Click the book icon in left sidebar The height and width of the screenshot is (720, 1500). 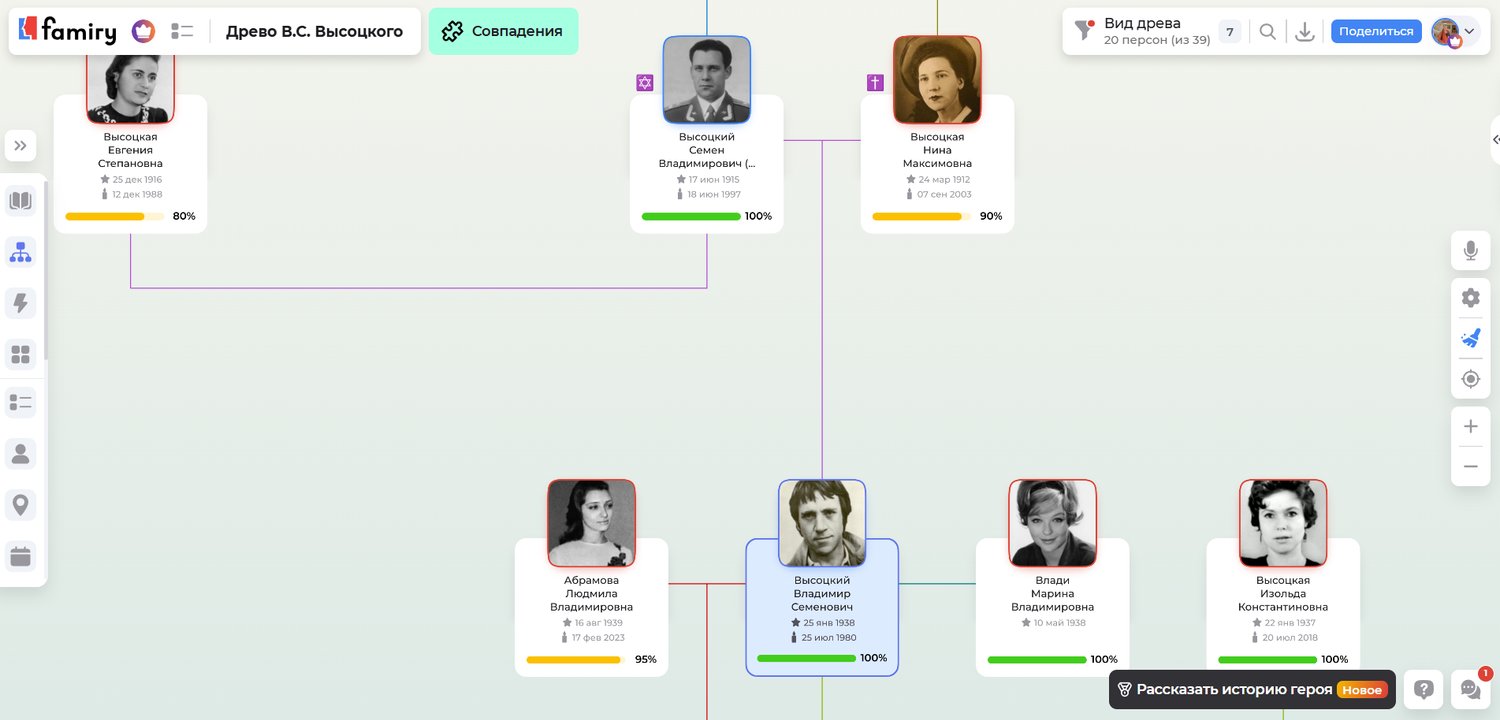click(x=20, y=201)
